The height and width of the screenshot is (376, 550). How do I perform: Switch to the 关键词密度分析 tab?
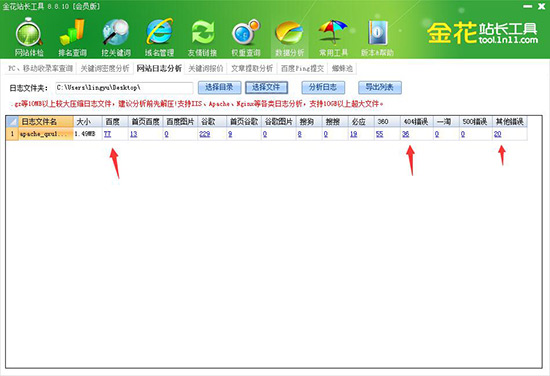105,68
